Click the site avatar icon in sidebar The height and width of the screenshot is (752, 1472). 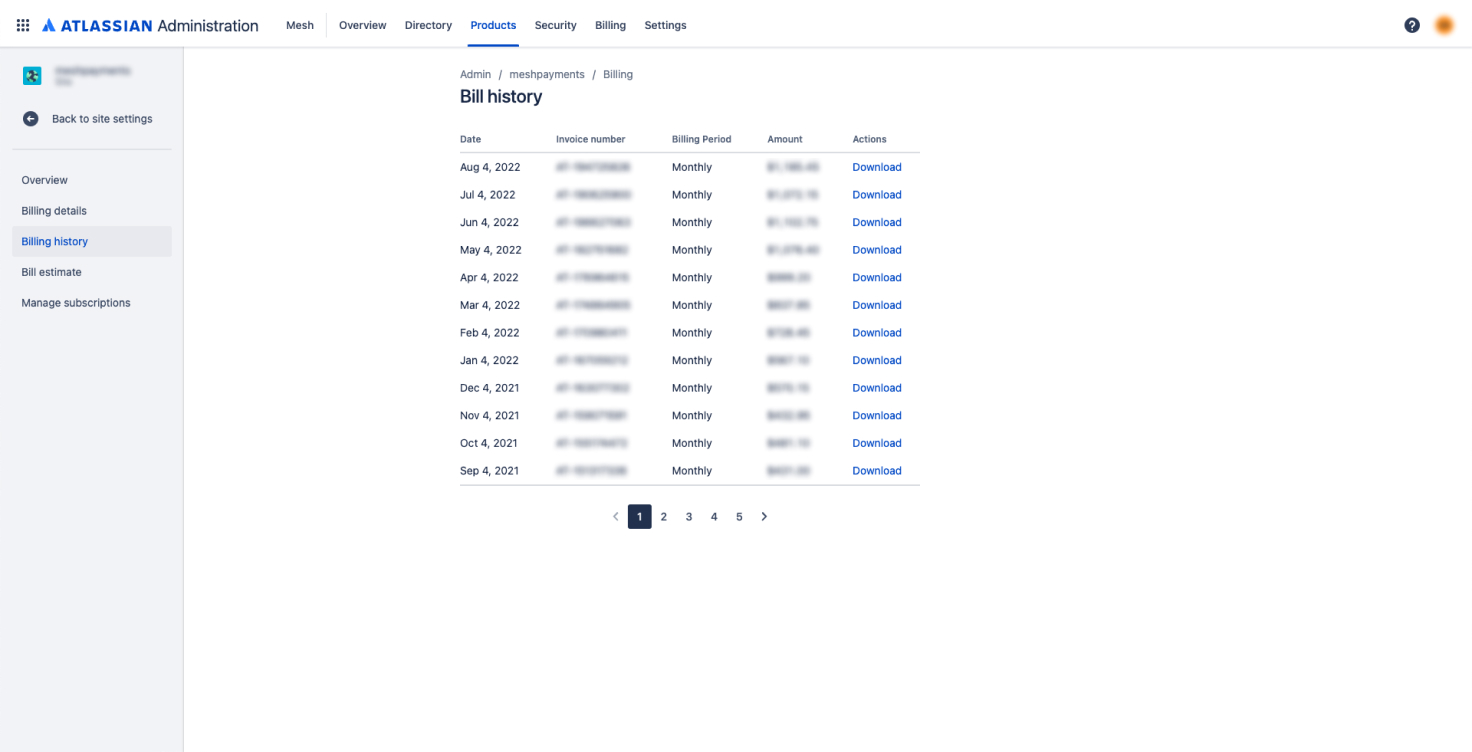(32, 76)
